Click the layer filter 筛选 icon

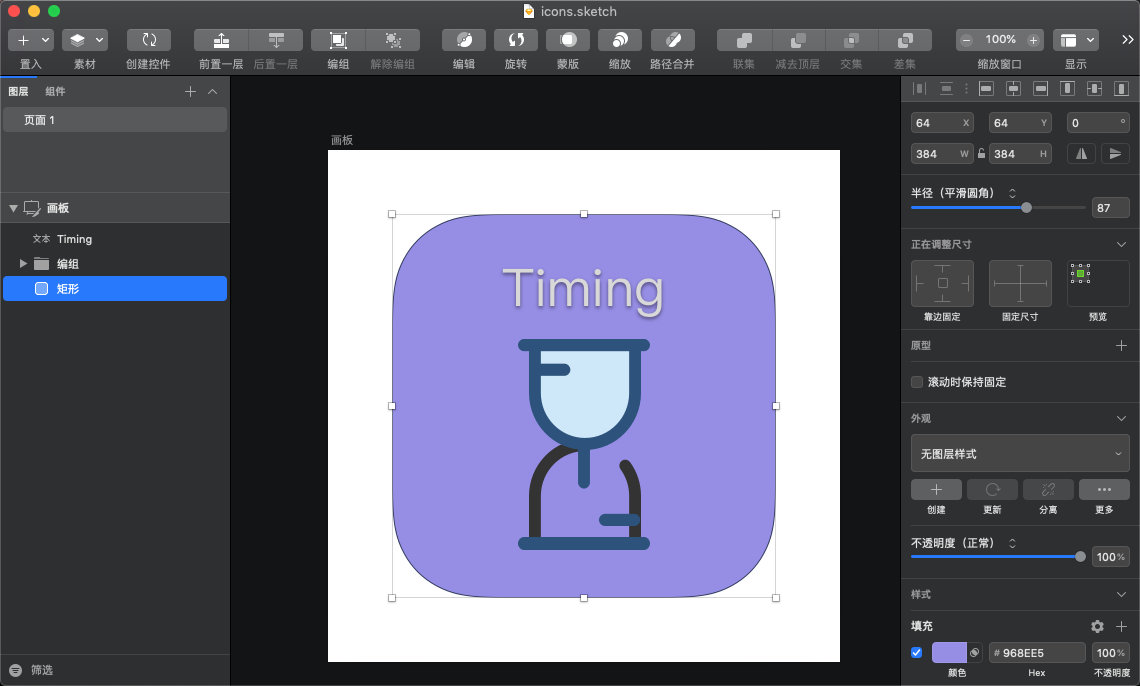click(x=15, y=670)
